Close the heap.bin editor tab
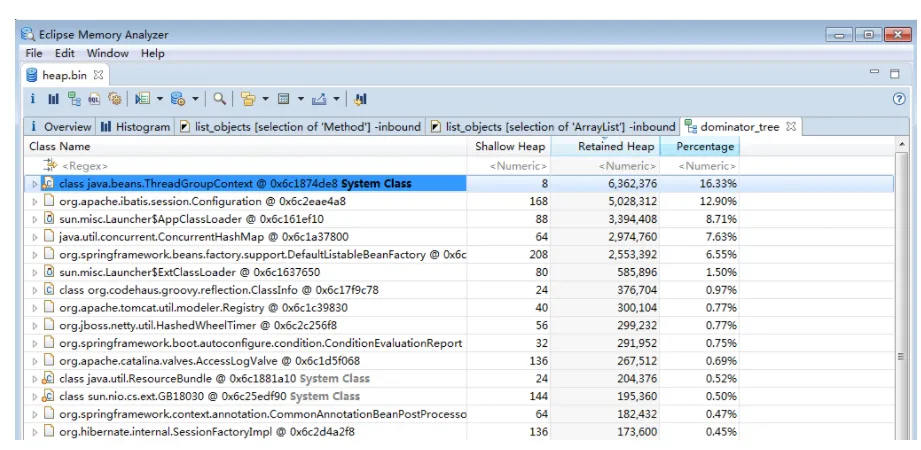Image resolution: width=921 pixels, height=450 pixels. [x=99, y=75]
